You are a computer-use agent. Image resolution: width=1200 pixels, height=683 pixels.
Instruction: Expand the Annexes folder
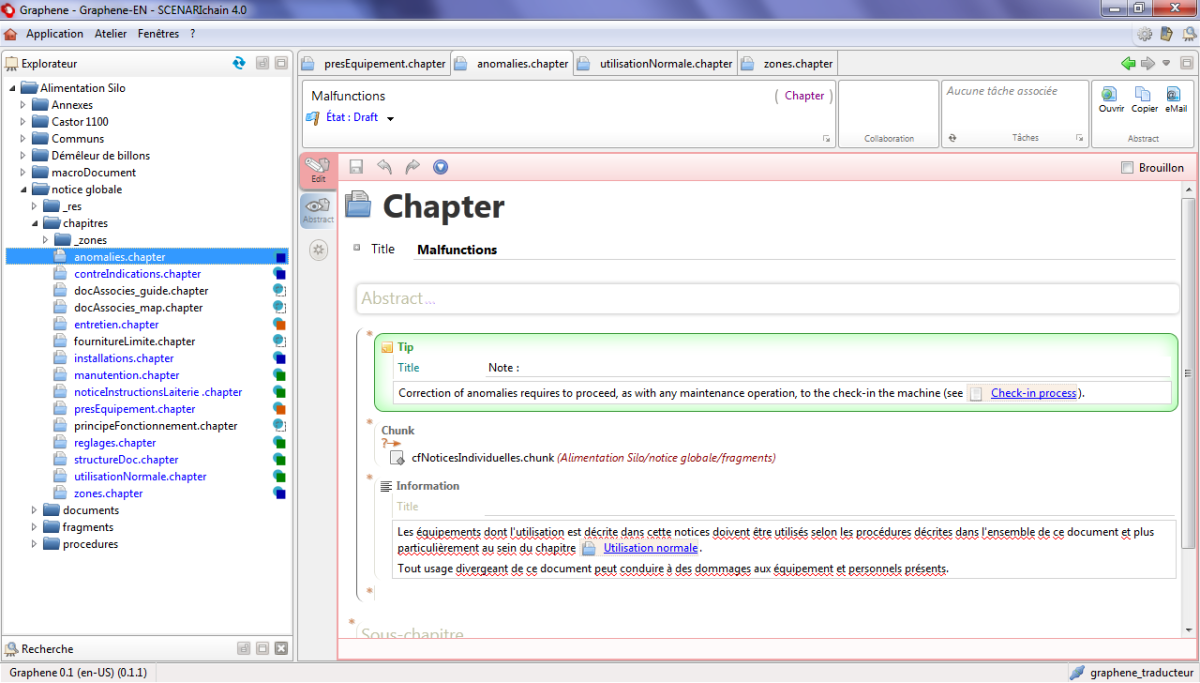23,105
